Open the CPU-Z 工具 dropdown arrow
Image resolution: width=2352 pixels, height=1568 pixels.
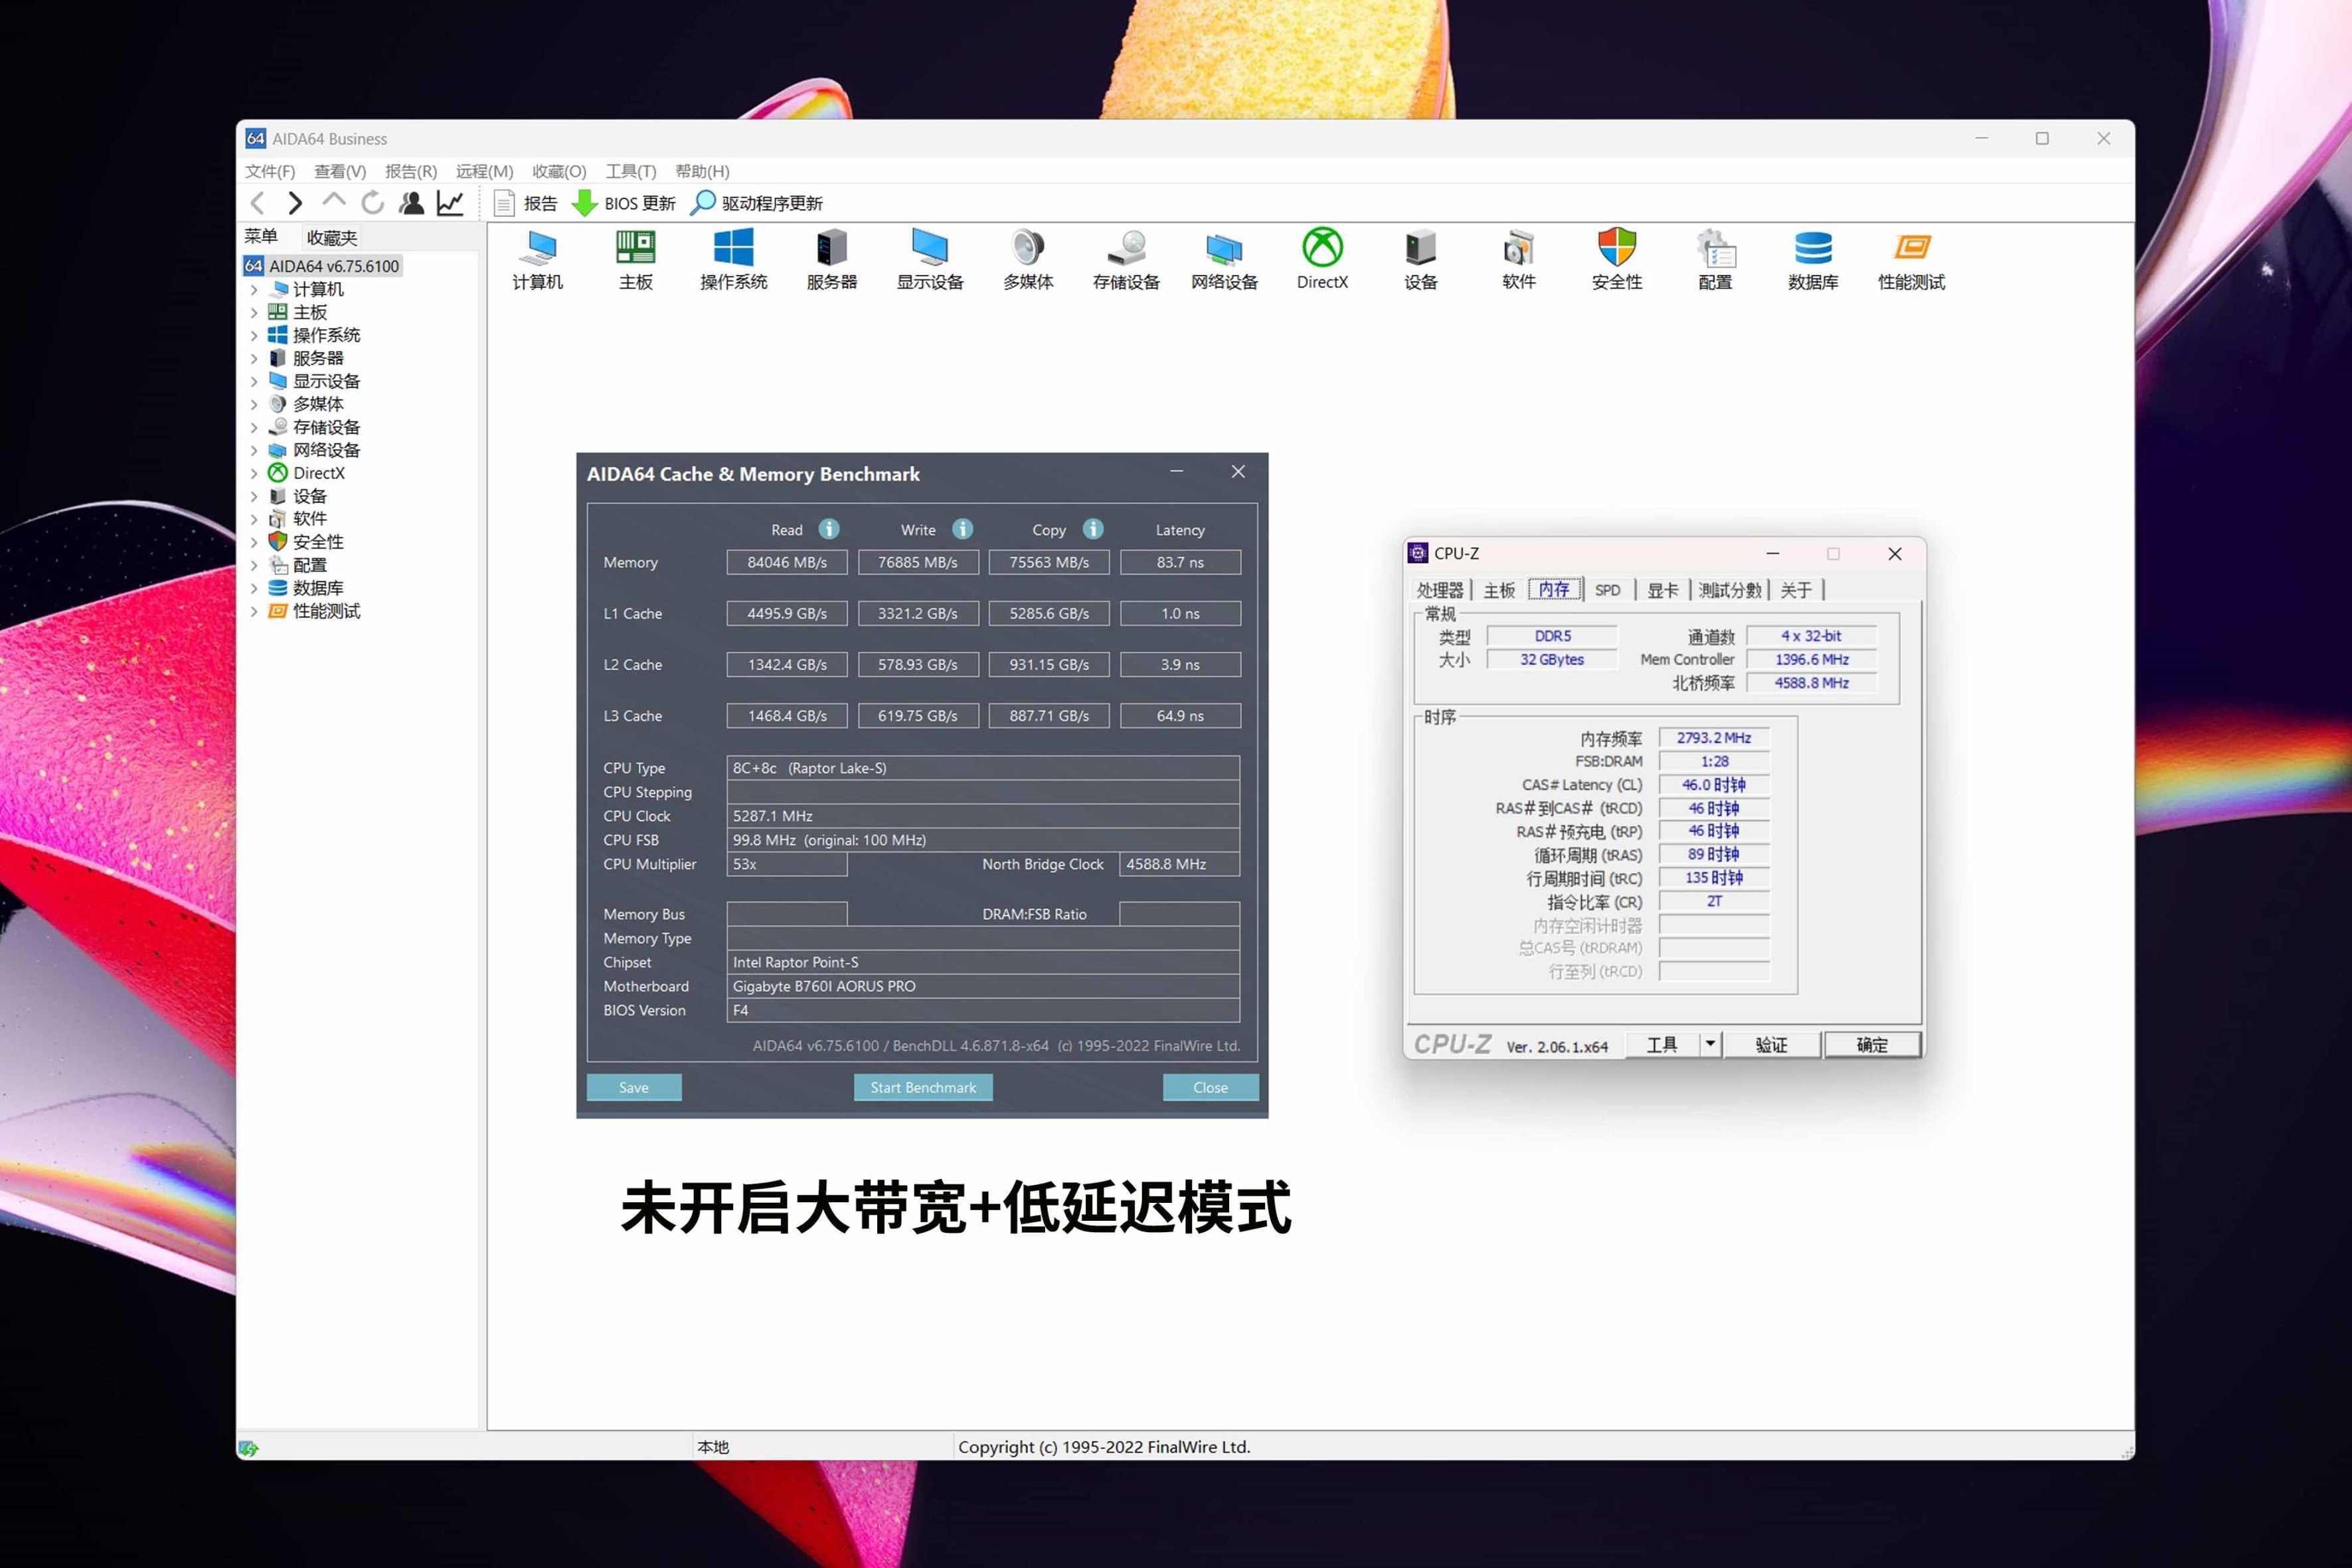pyautogui.click(x=1710, y=1044)
